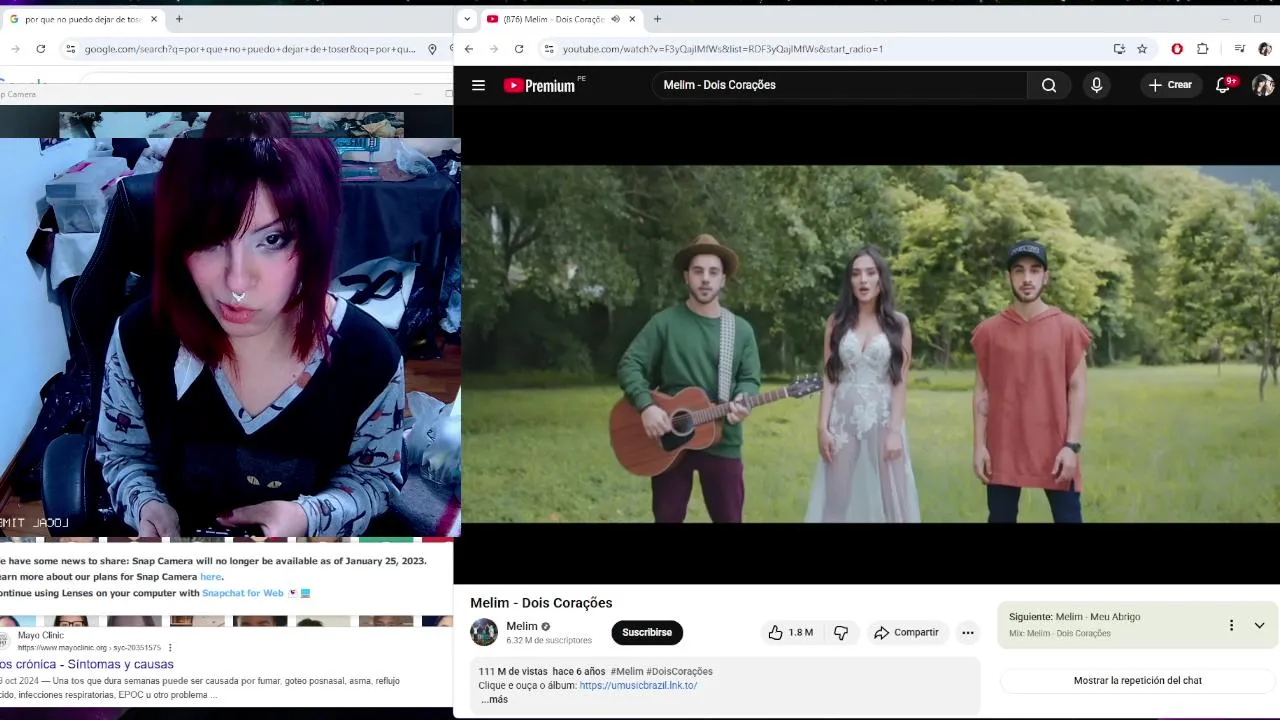The height and width of the screenshot is (720, 1280).
Task: Click the Crear button
Action: tap(1170, 85)
